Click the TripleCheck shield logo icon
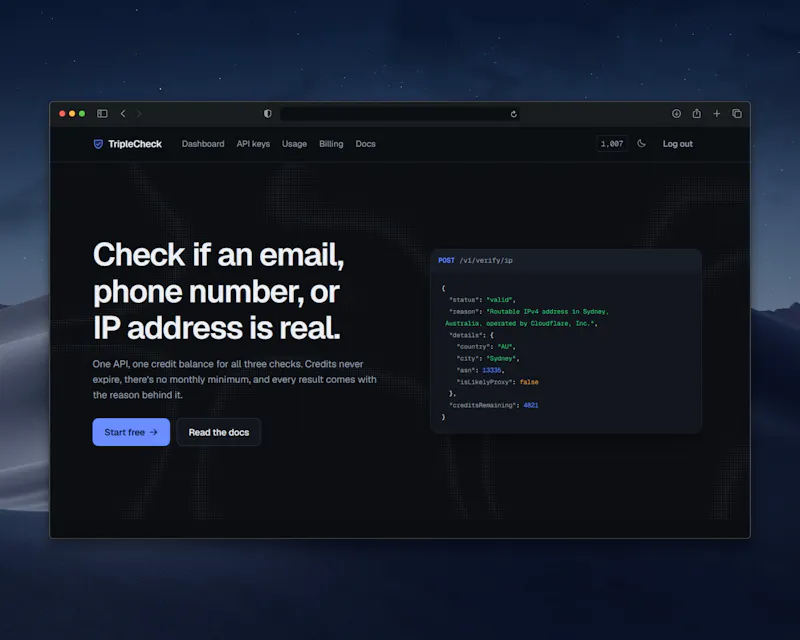The height and width of the screenshot is (640, 800). pyautogui.click(x=98, y=144)
